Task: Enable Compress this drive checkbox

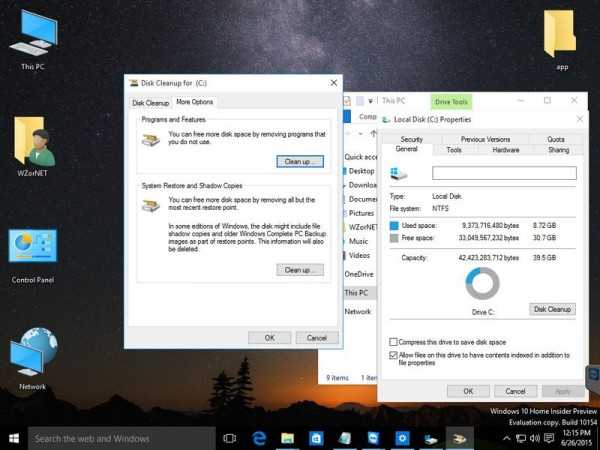Action: click(393, 342)
